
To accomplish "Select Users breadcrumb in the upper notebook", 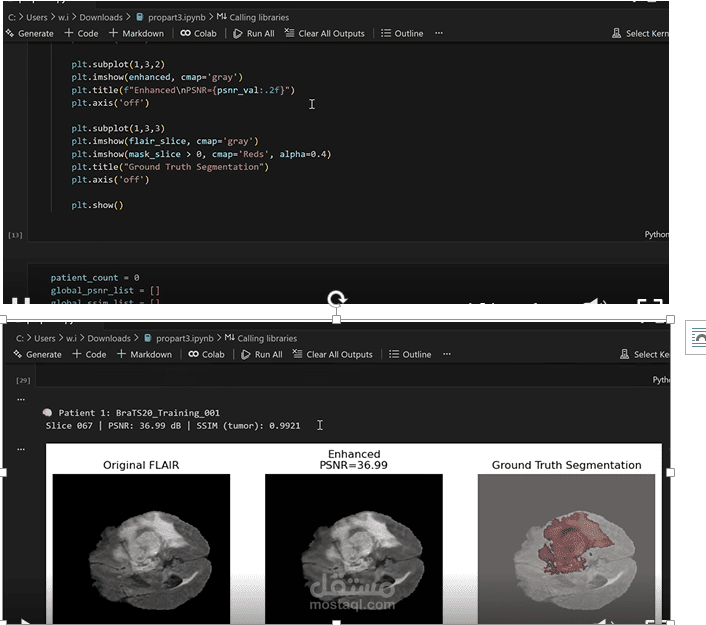I will (x=36, y=18).
